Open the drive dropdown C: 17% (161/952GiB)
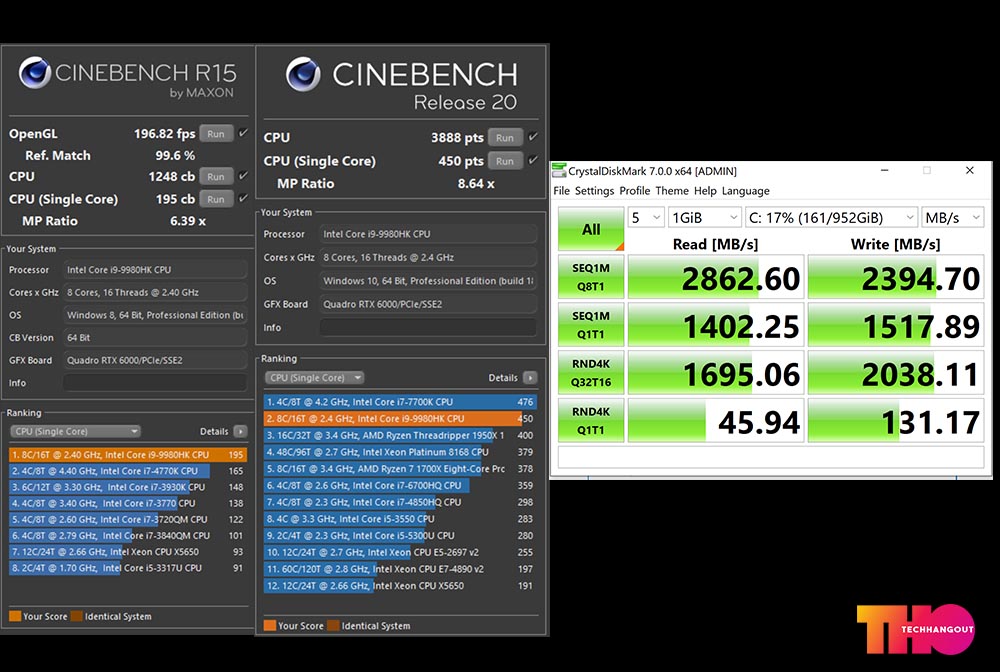1000x672 pixels. coord(832,218)
